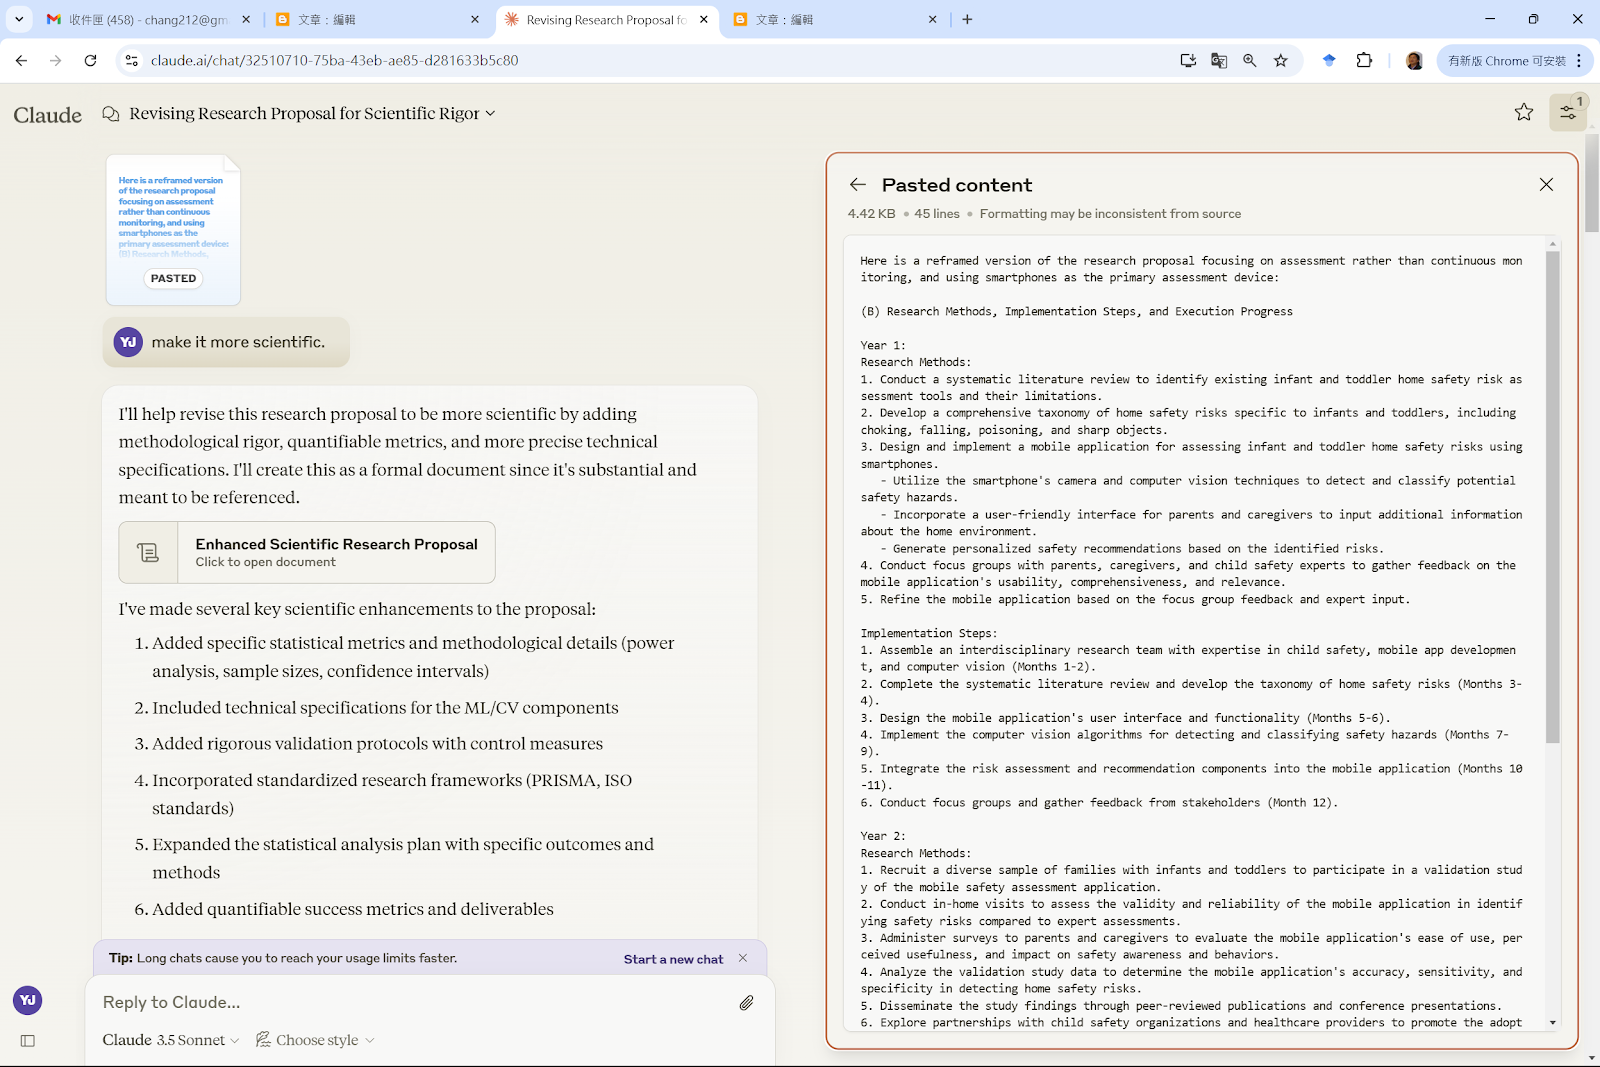Start a new chat from tip
Image resolution: width=1600 pixels, height=1067 pixels.
click(673, 959)
